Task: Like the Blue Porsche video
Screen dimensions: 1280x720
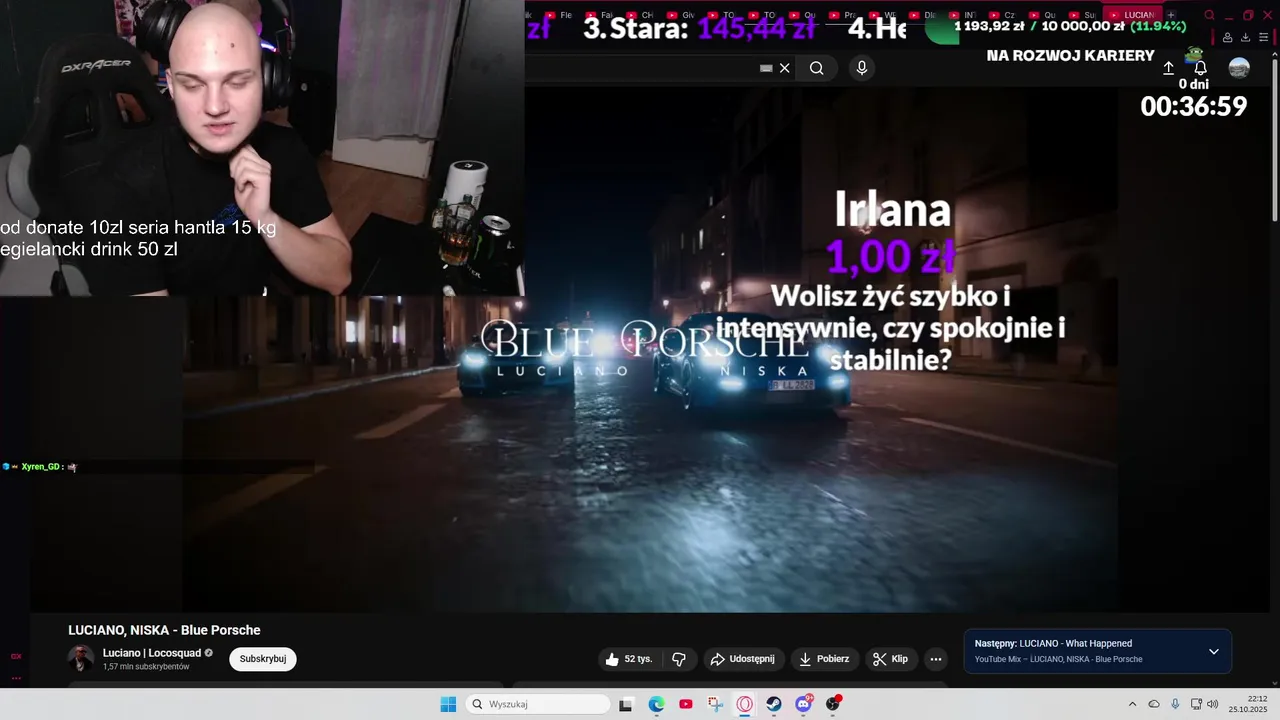Action: pos(629,659)
